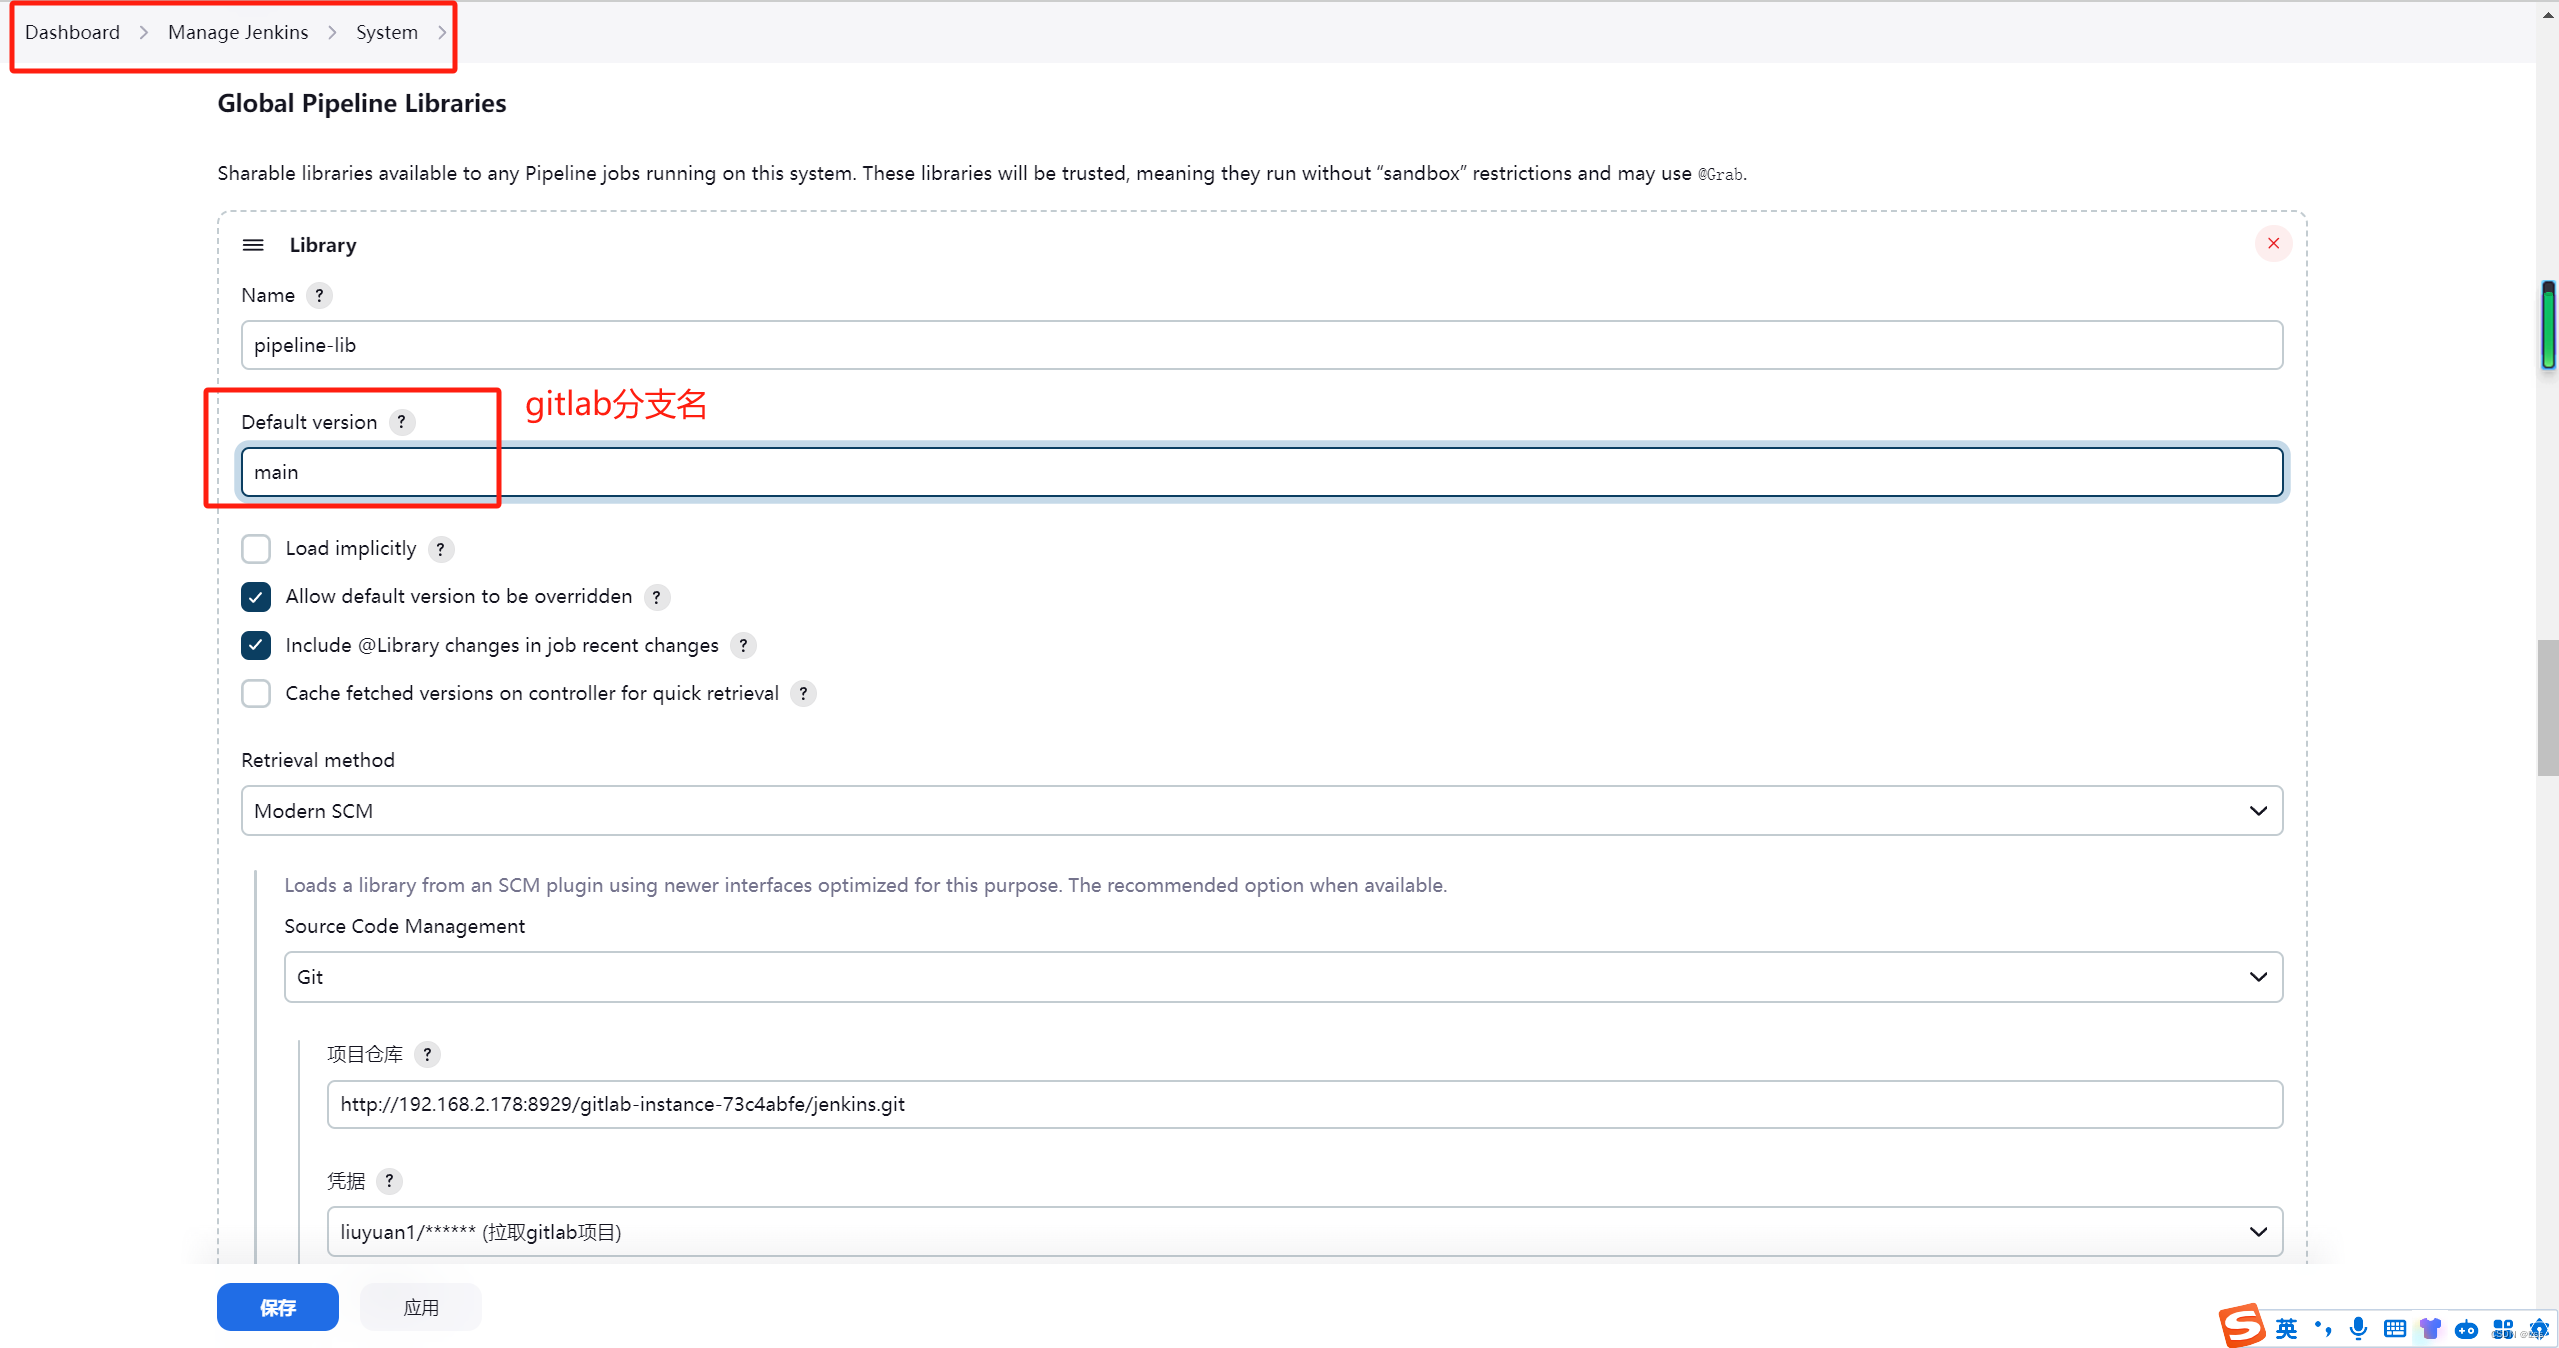The height and width of the screenshot is (1348, 2559).
Task: Delete library with red X button
Action: pos(2272,243)
